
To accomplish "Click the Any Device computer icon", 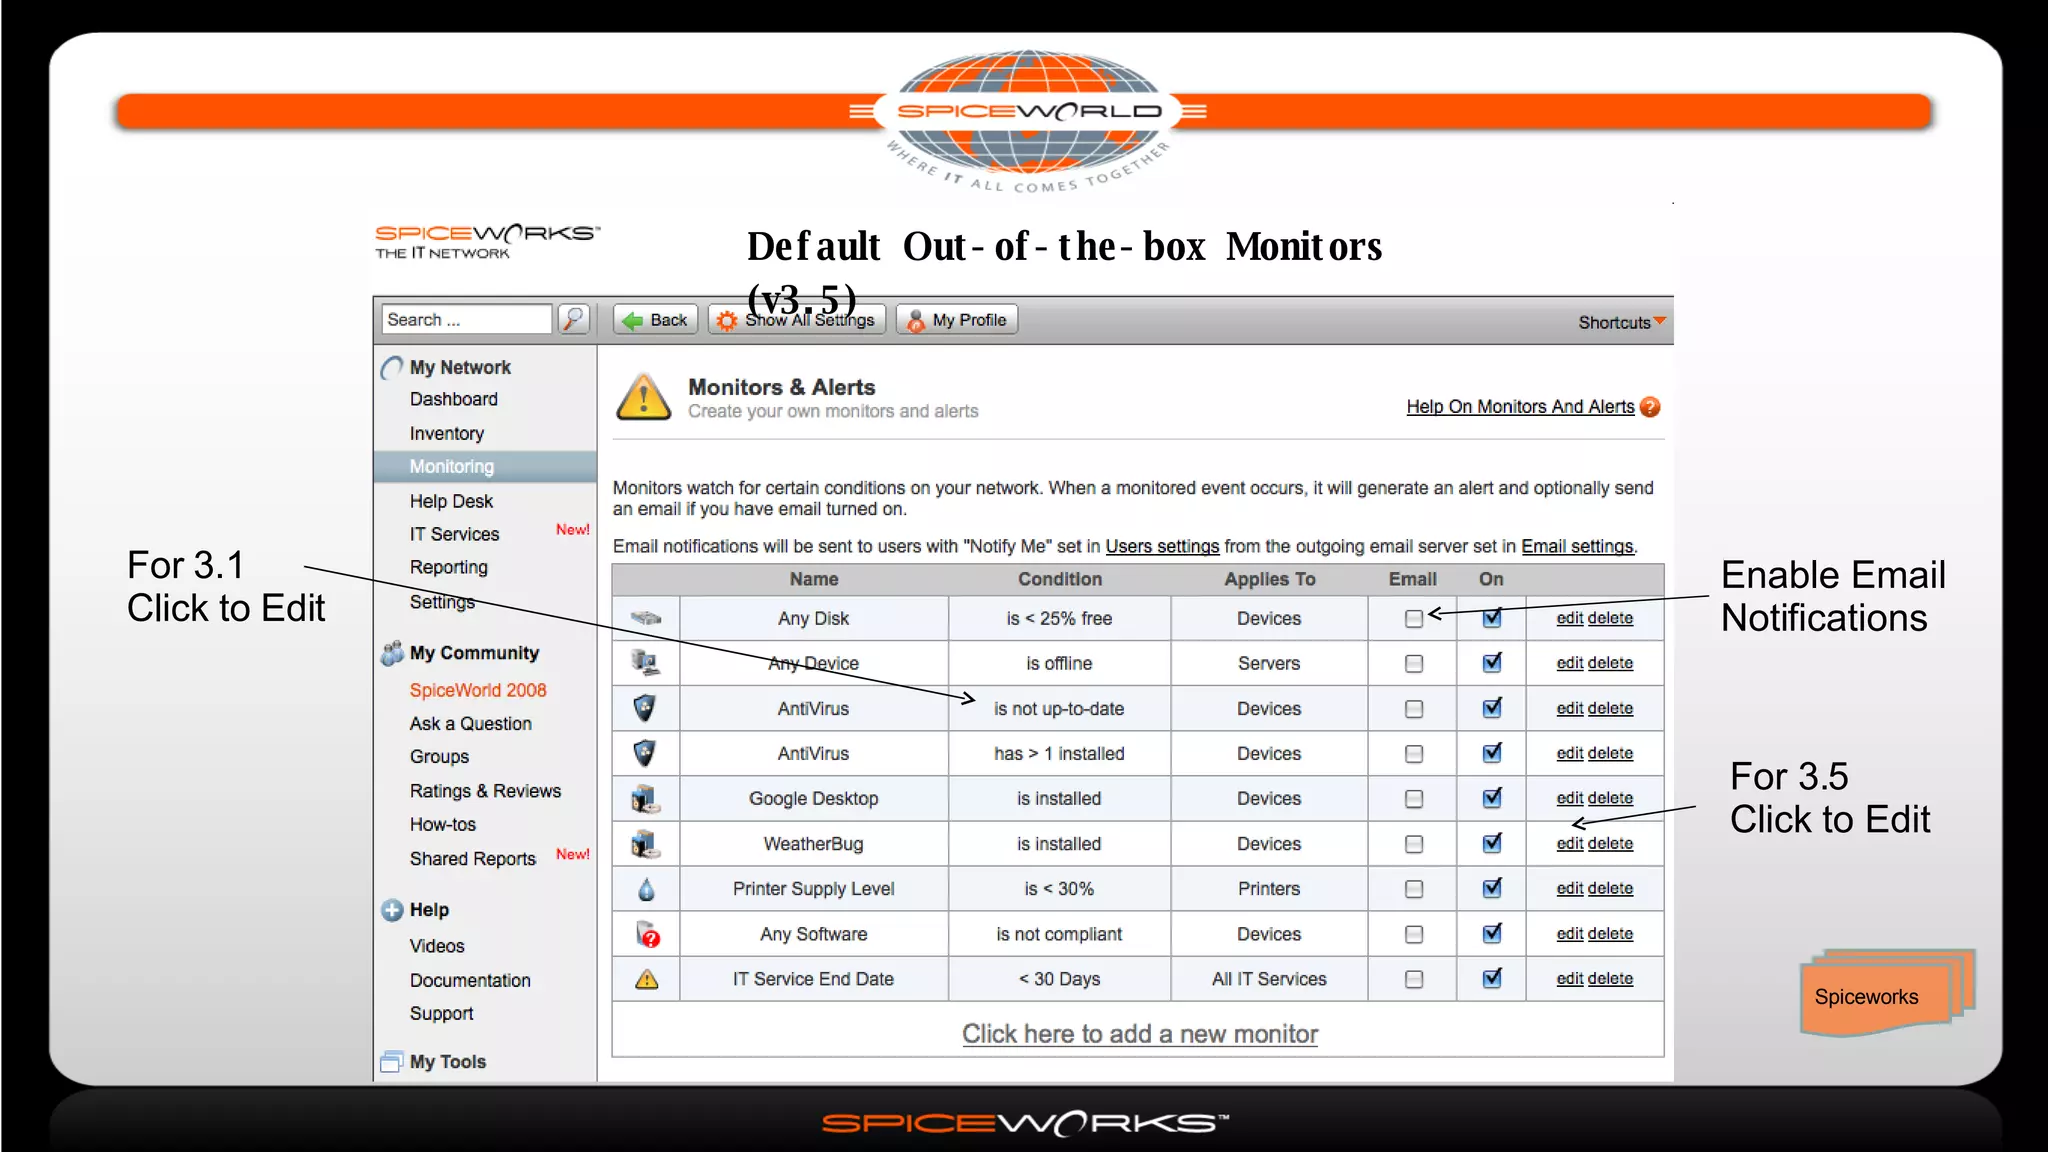I will 645,662.
